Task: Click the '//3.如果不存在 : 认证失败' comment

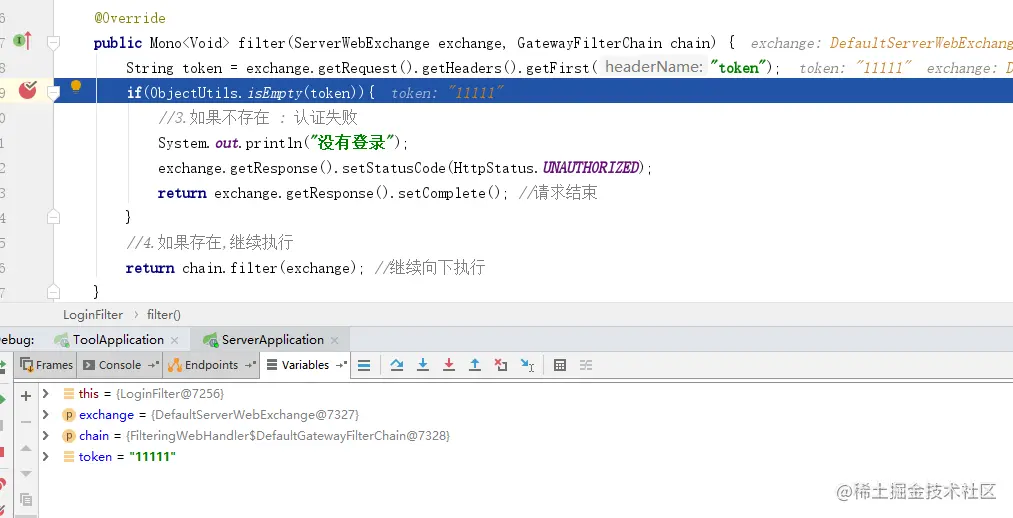Action: (x=257, y=118)
